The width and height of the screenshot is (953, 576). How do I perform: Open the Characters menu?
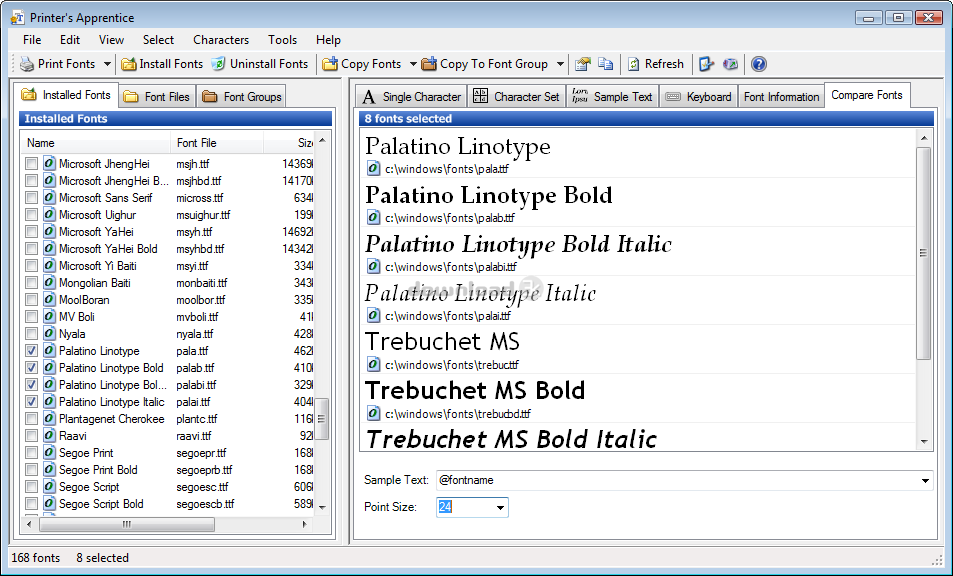click(221, 40)
